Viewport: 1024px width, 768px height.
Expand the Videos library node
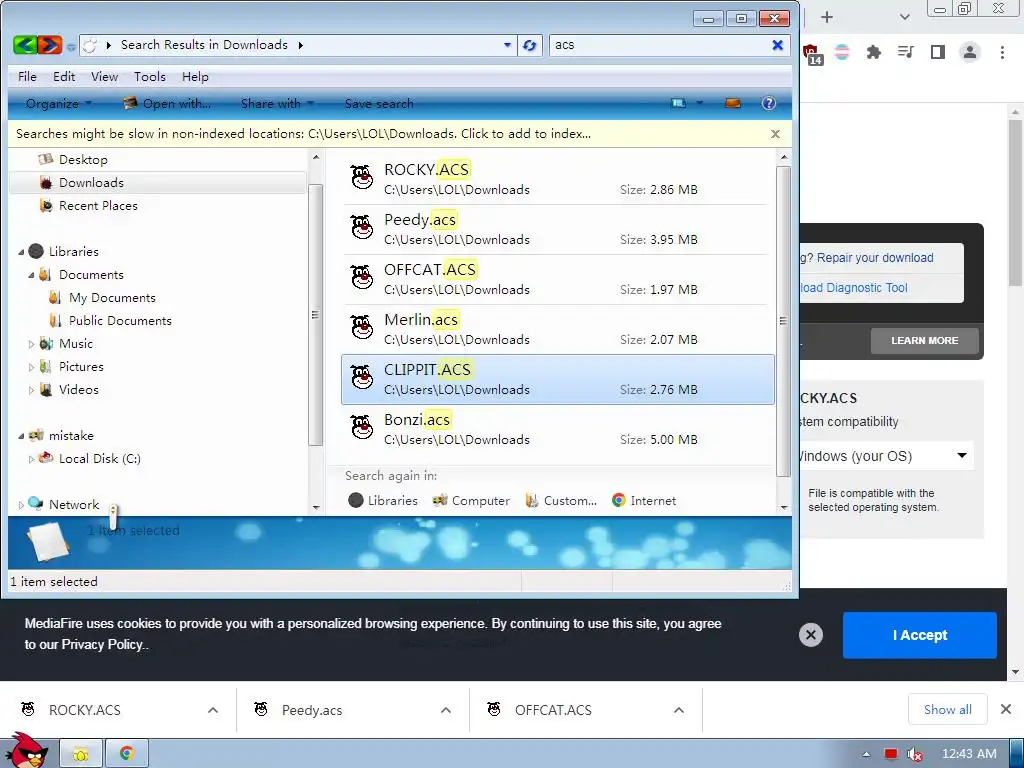click(x=31, y=390)
